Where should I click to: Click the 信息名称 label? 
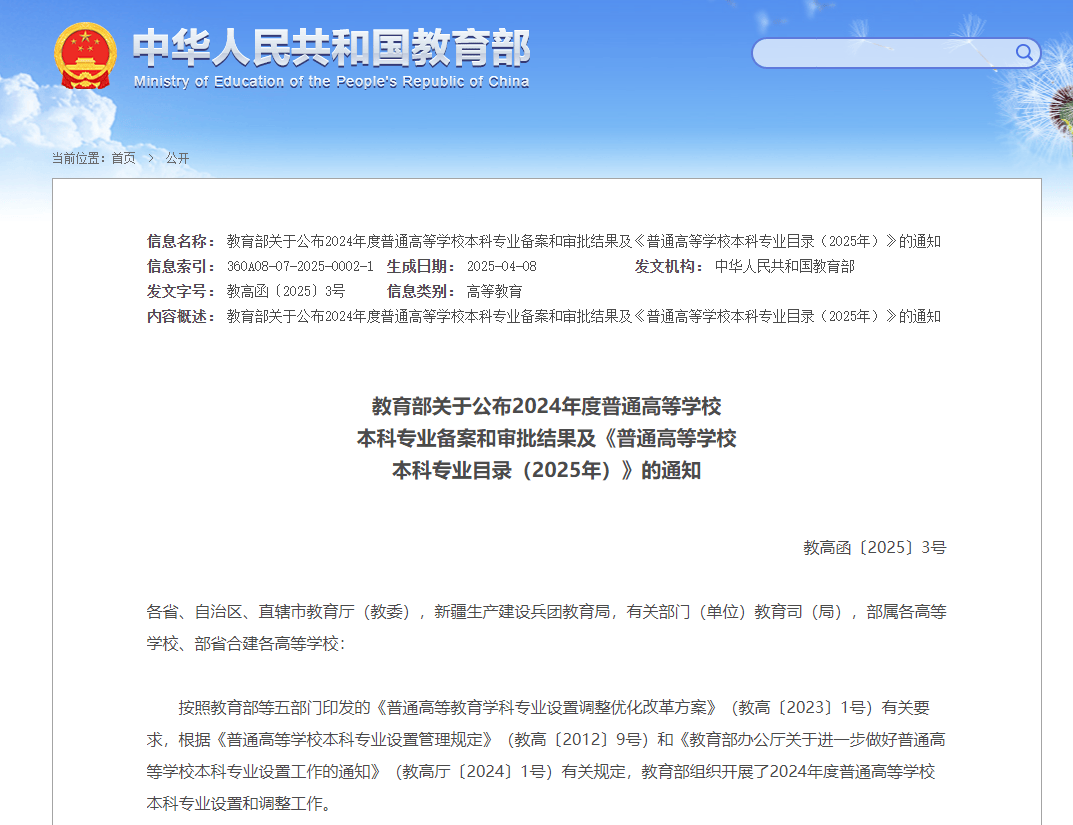[x=181, y=241]
